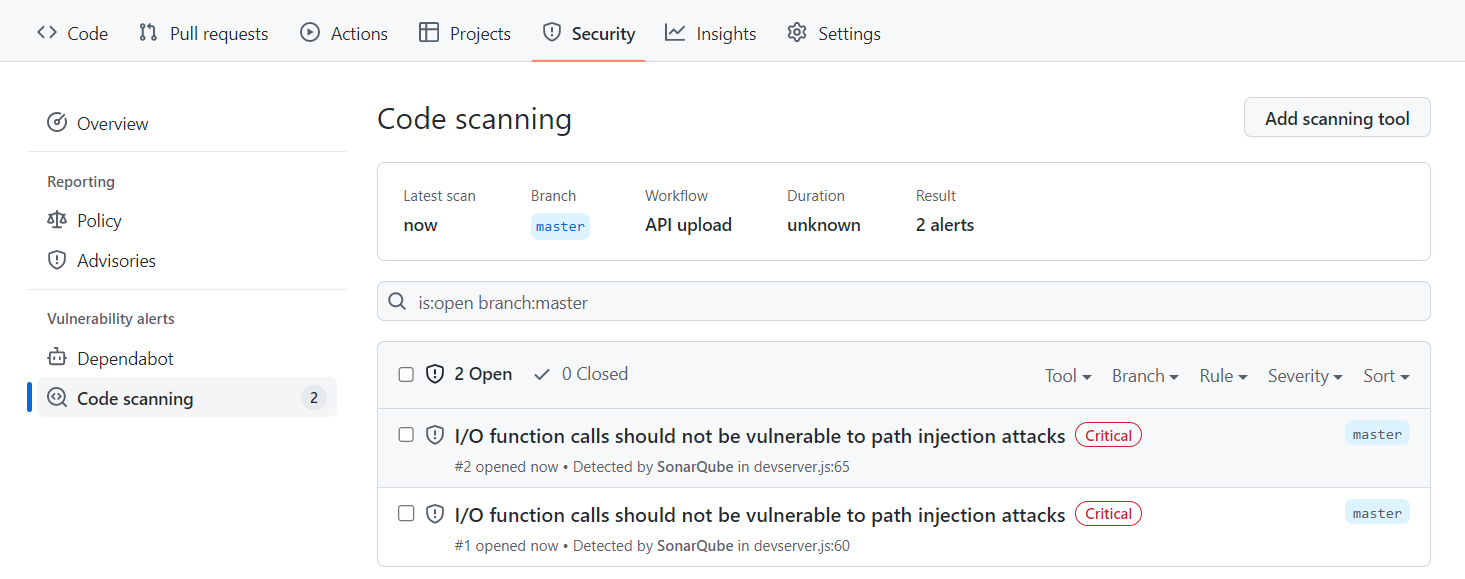Click the Insights graph icon

click(x=674, y=32)
